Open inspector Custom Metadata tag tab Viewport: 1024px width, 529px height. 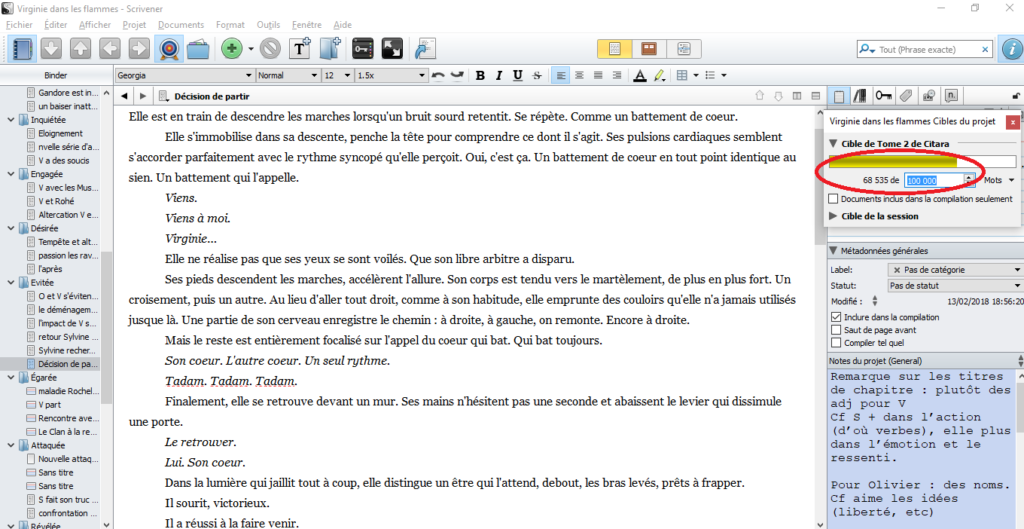click(x=906, y=97)
